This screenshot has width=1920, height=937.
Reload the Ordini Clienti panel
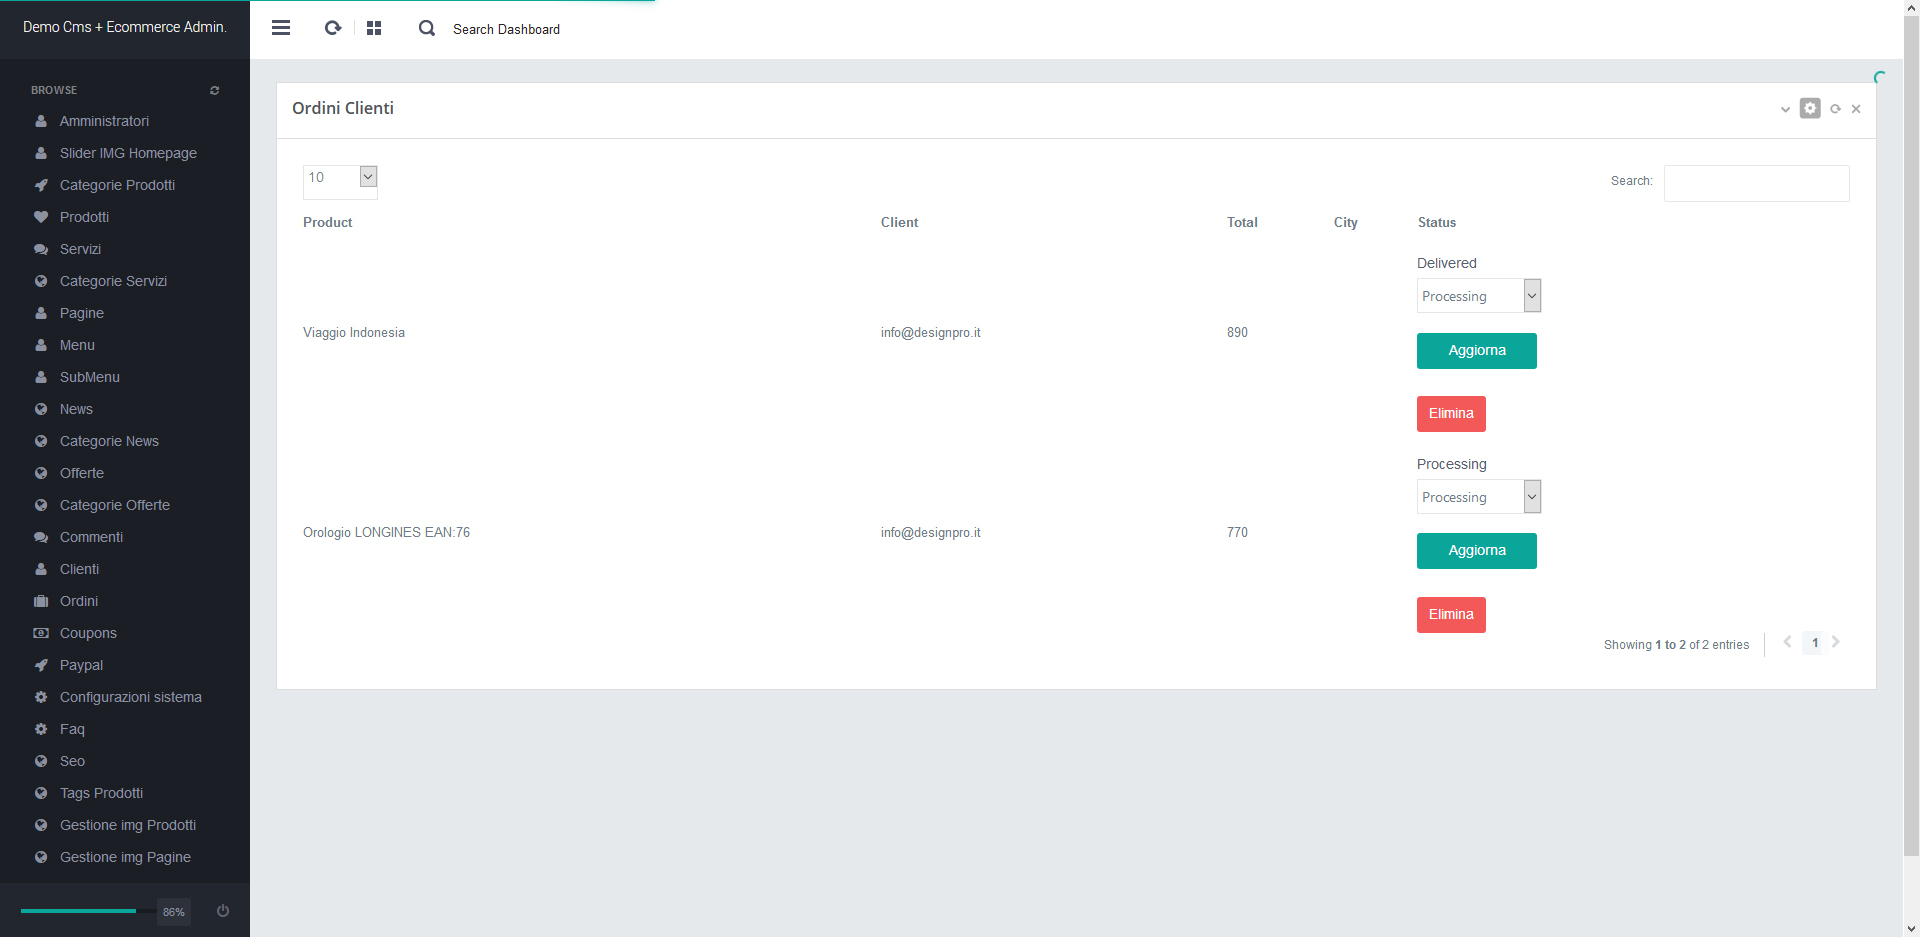click(x=1835, y=109)
